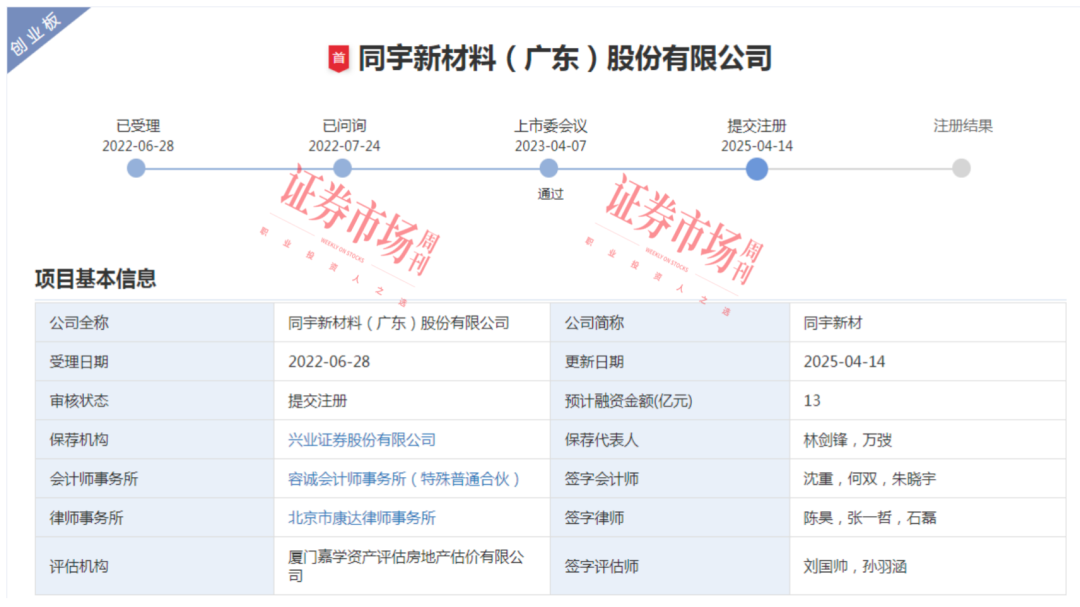Image resolution: width=1080 pixels, height=607 pixels.
Task: Click the 公司简称 value 同宇新材
Action: (833, 322)
